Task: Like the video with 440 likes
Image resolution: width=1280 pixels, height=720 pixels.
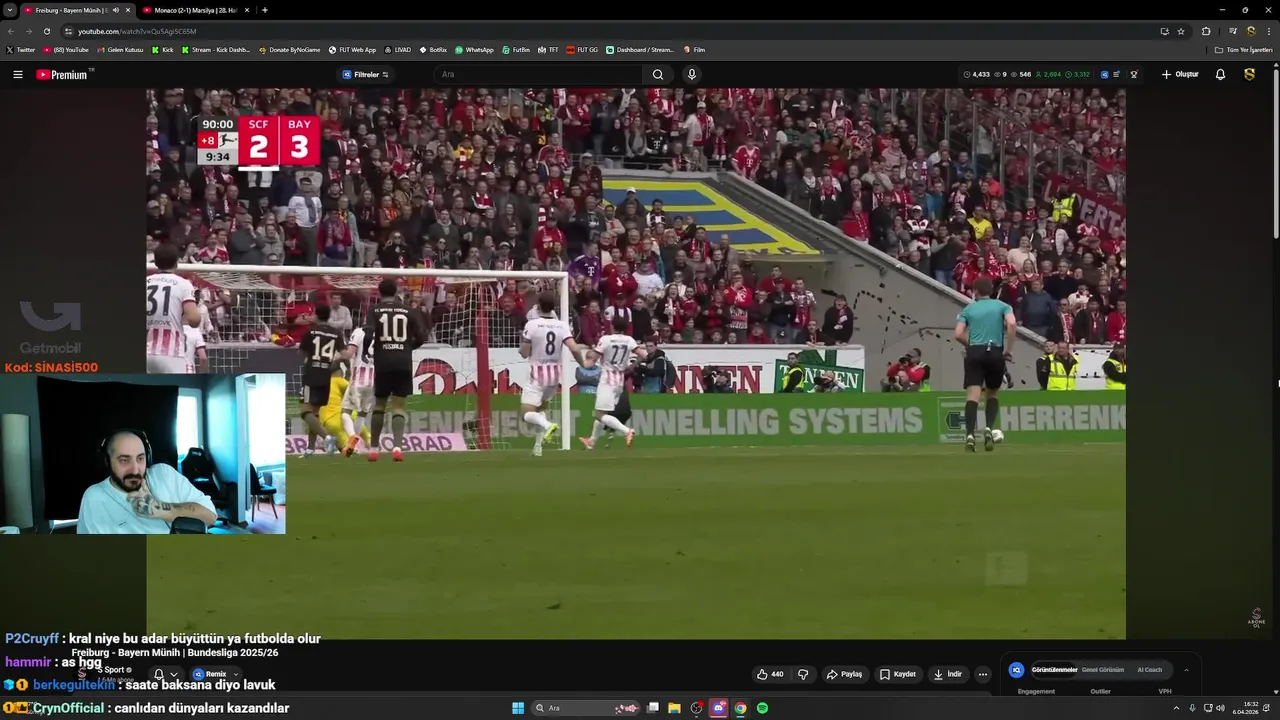Action: click(770, 674)
